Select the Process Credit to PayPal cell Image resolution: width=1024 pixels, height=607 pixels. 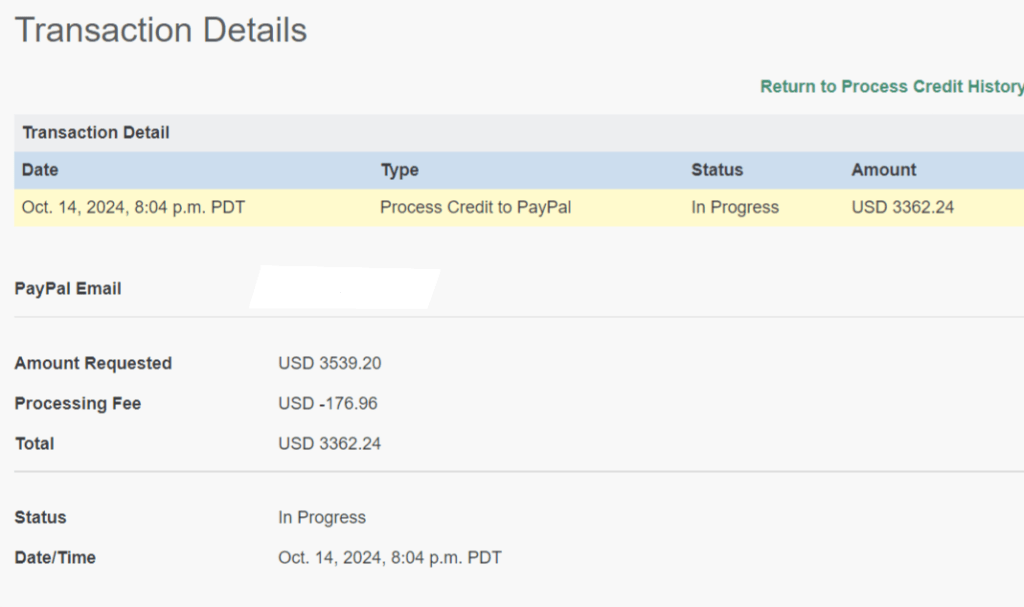(x=476, y=208)
